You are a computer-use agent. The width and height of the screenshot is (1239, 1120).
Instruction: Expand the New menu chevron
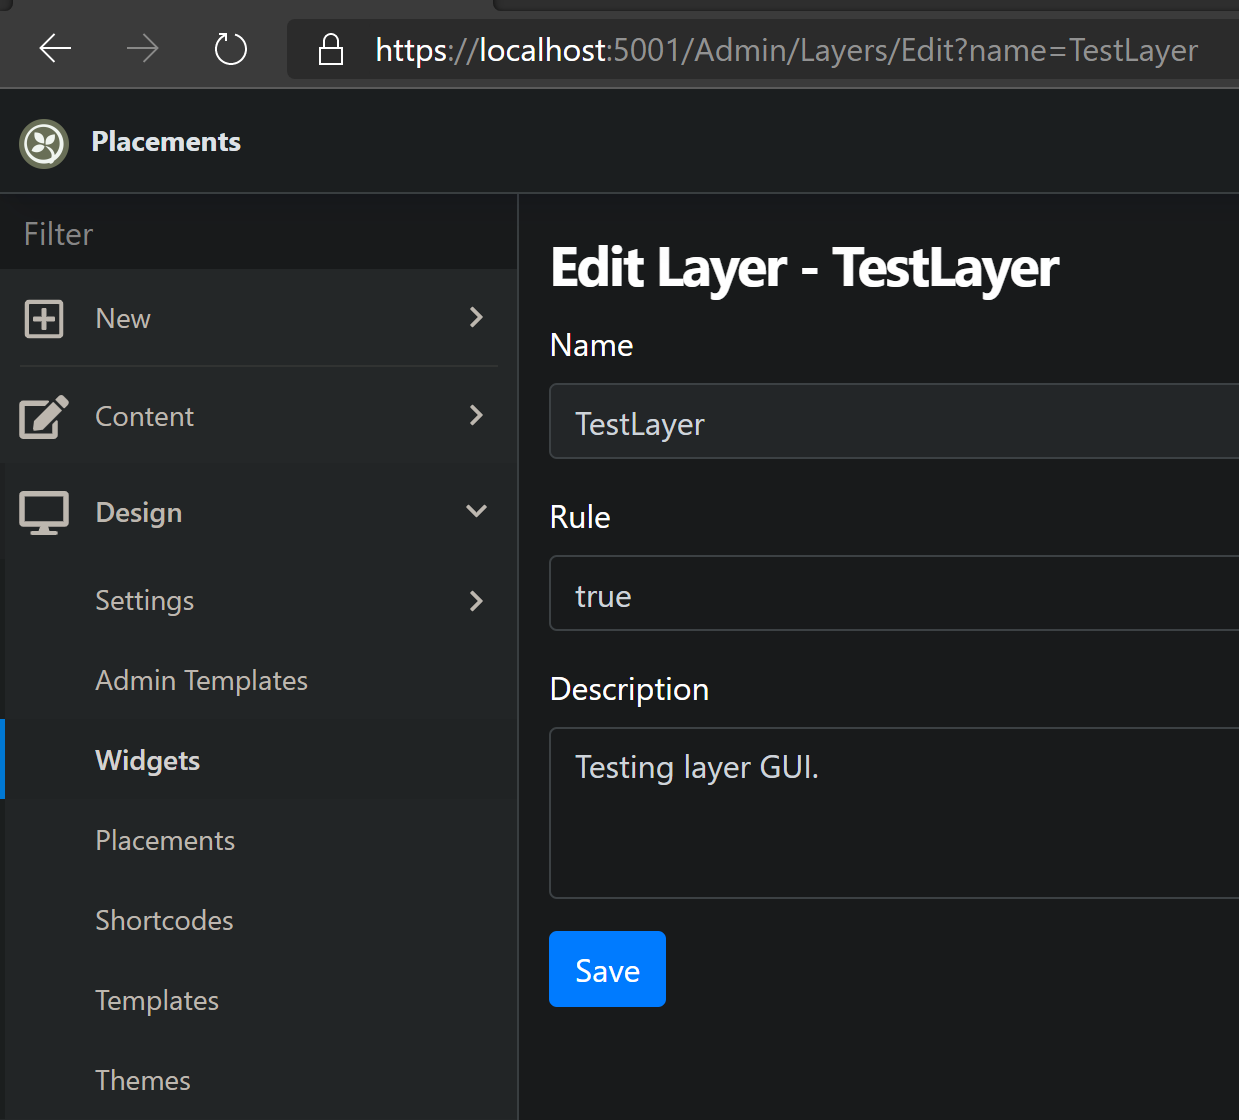[476, 317]
